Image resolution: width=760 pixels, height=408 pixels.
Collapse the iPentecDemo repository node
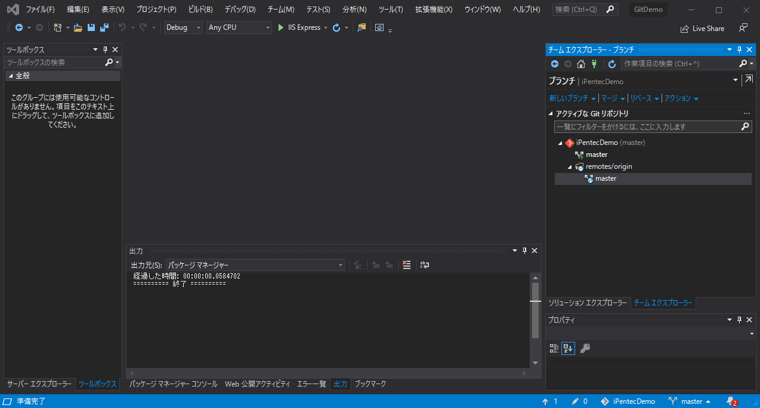pyautogui.click(x=560, y=143)
